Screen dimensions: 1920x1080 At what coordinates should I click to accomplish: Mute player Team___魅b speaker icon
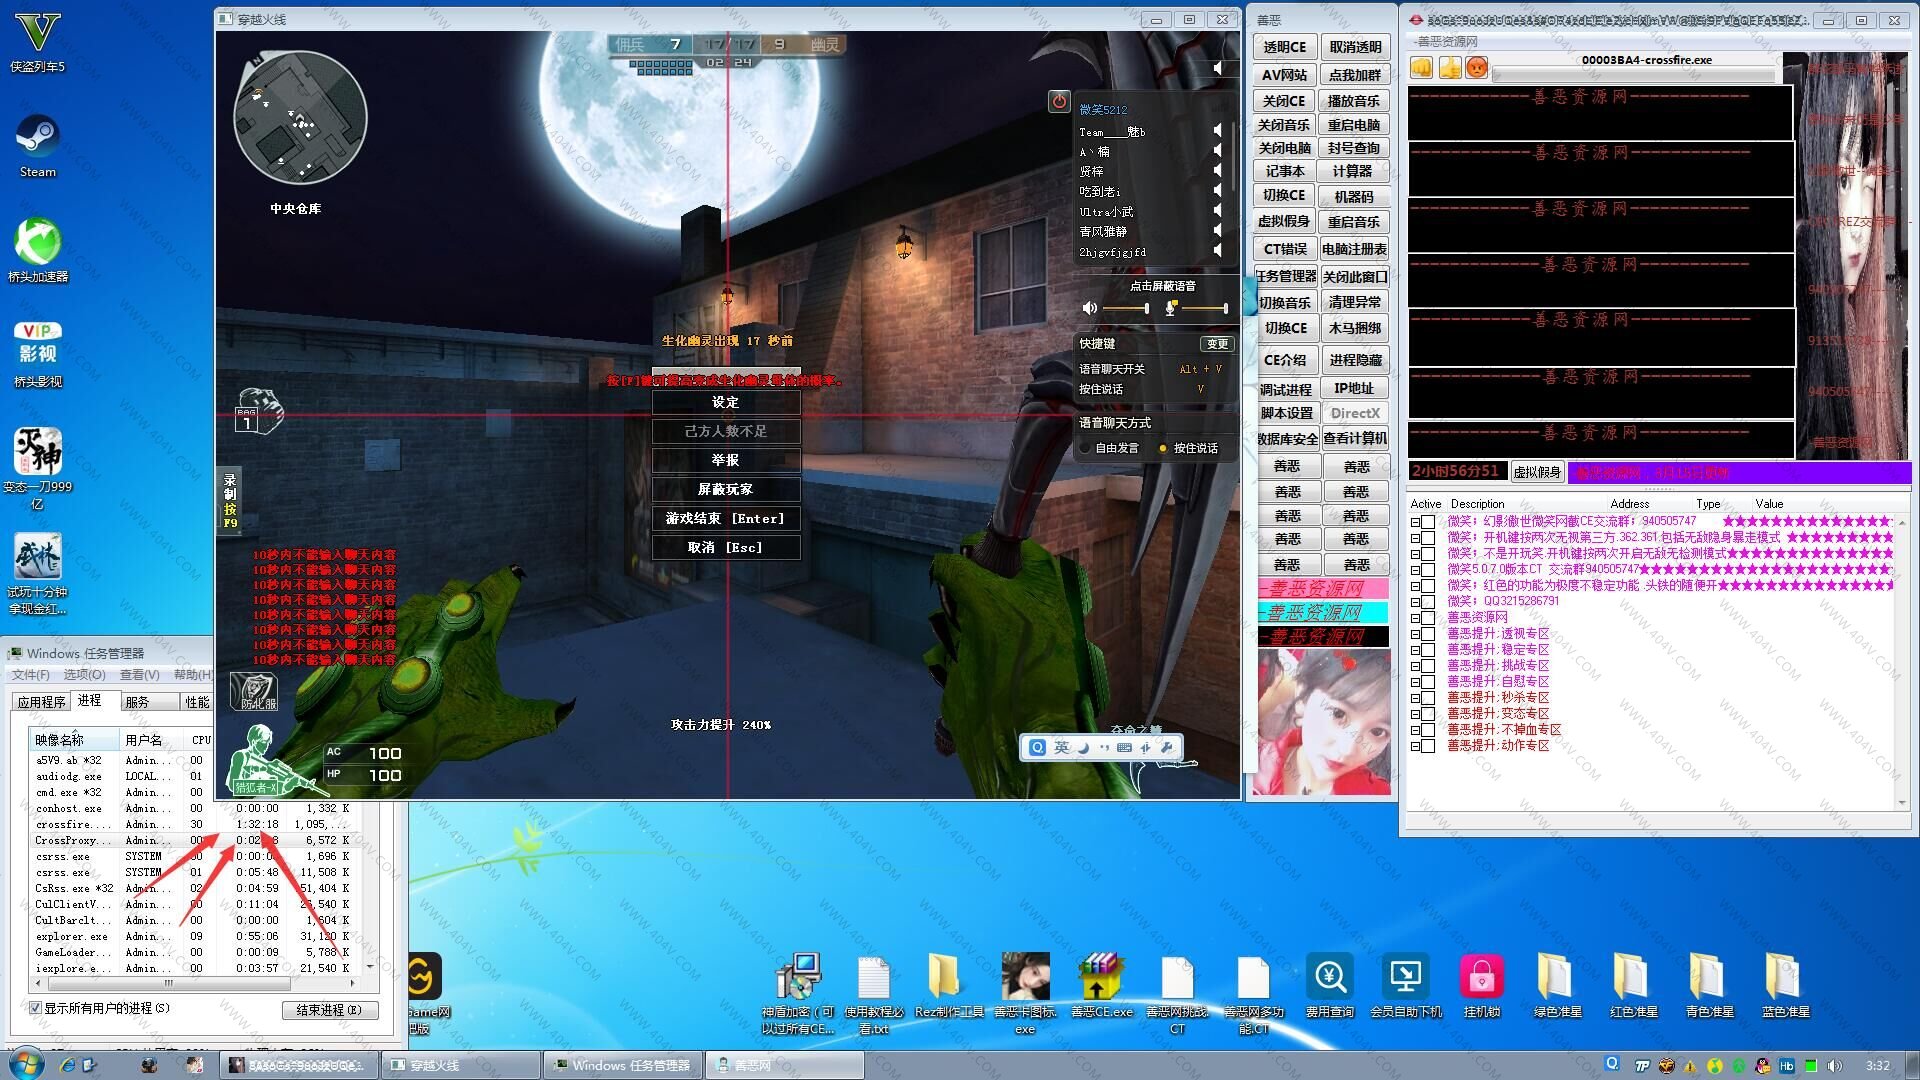pyautogui.click(x=1217, y=131)
